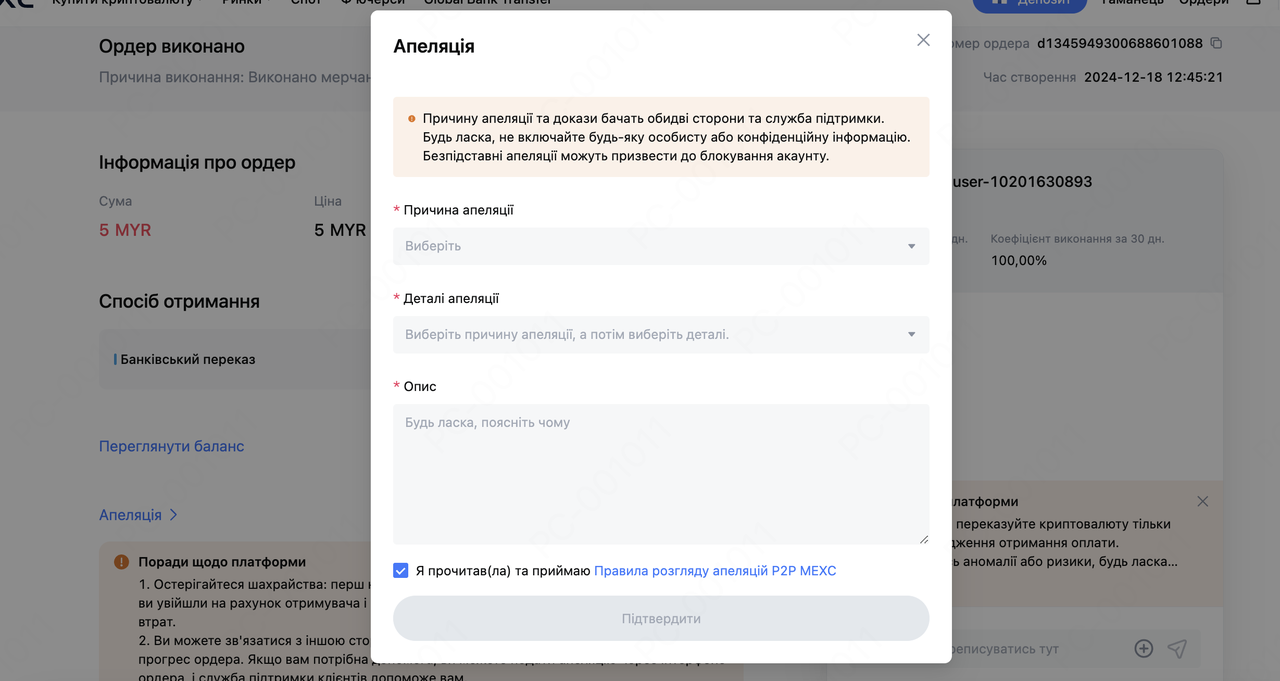Uncheck the appeal rules agreement checkbox
Image resolution: width=1280 pixels, height=681 pixels.
(401, 571)
